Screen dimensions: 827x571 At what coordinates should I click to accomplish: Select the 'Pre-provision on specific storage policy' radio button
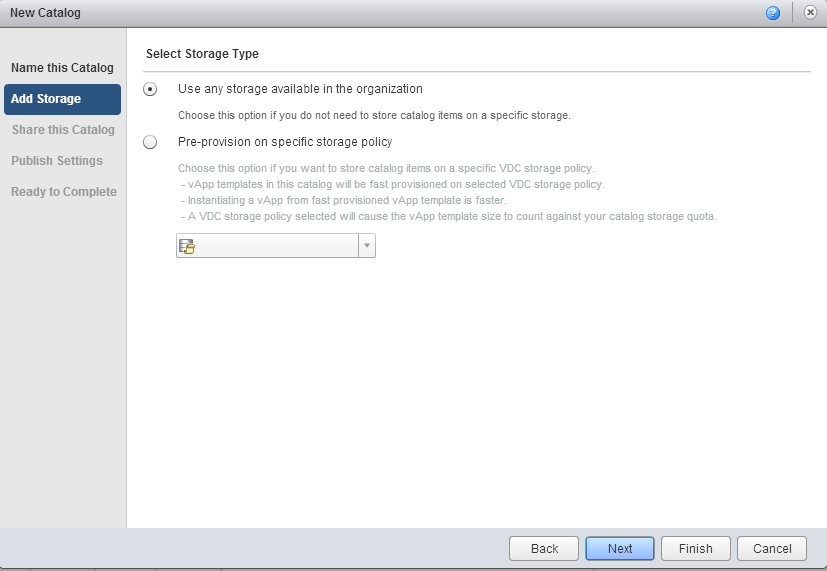pos(150,142)
